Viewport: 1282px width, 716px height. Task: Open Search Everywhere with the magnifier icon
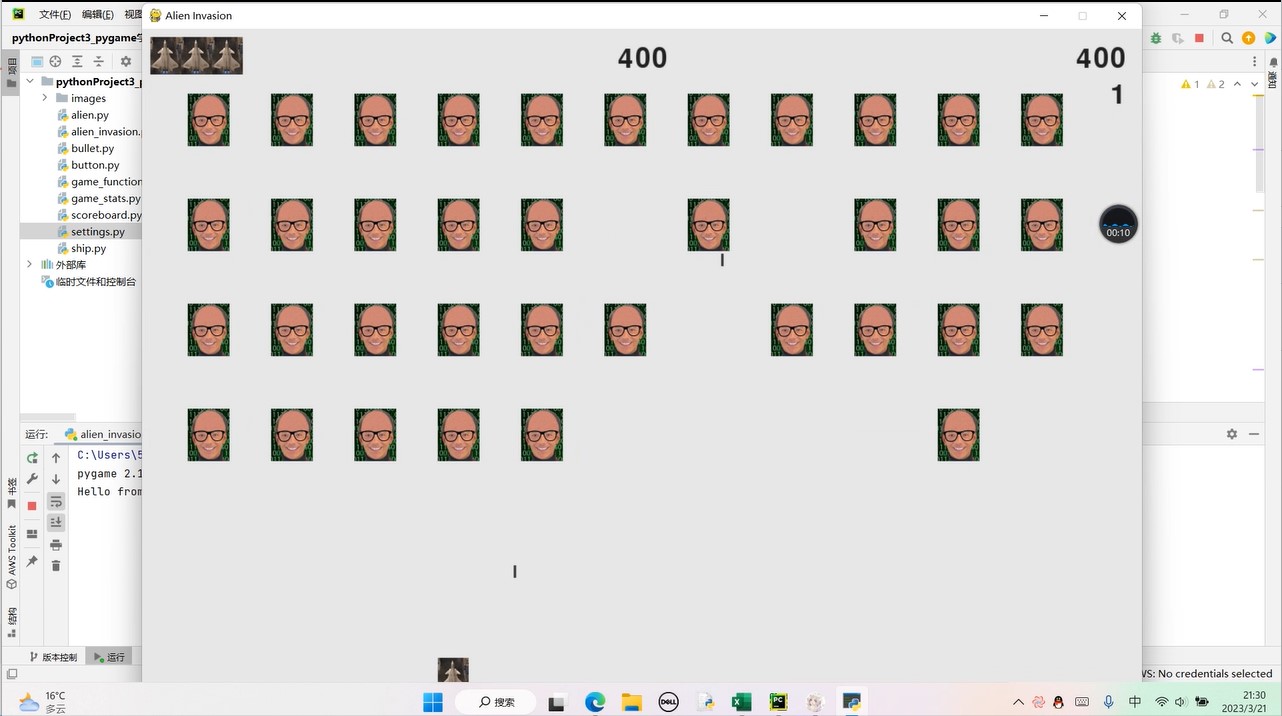(1227, 38)
